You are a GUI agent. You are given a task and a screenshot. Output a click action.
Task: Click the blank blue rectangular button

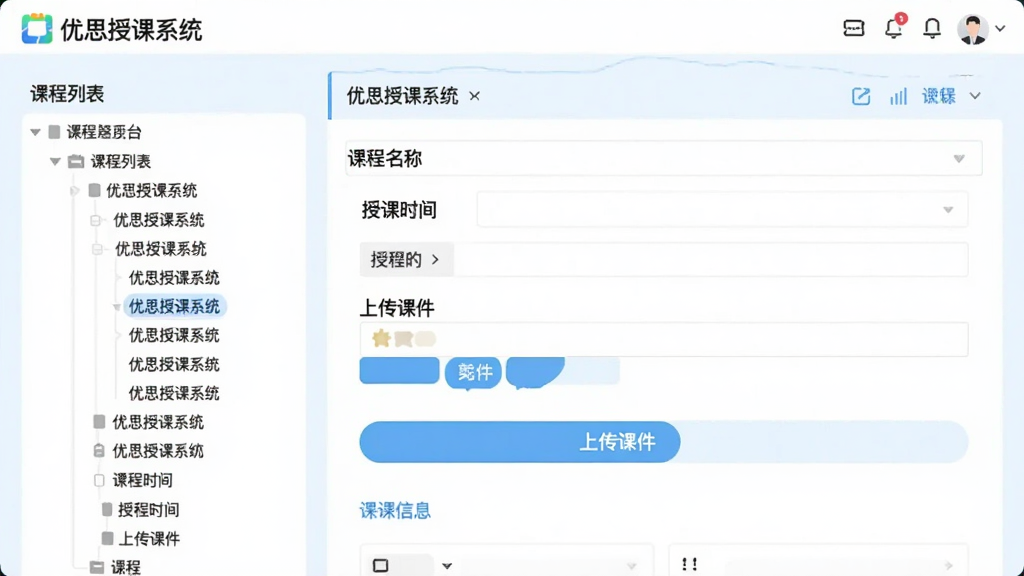pos(399,370)
